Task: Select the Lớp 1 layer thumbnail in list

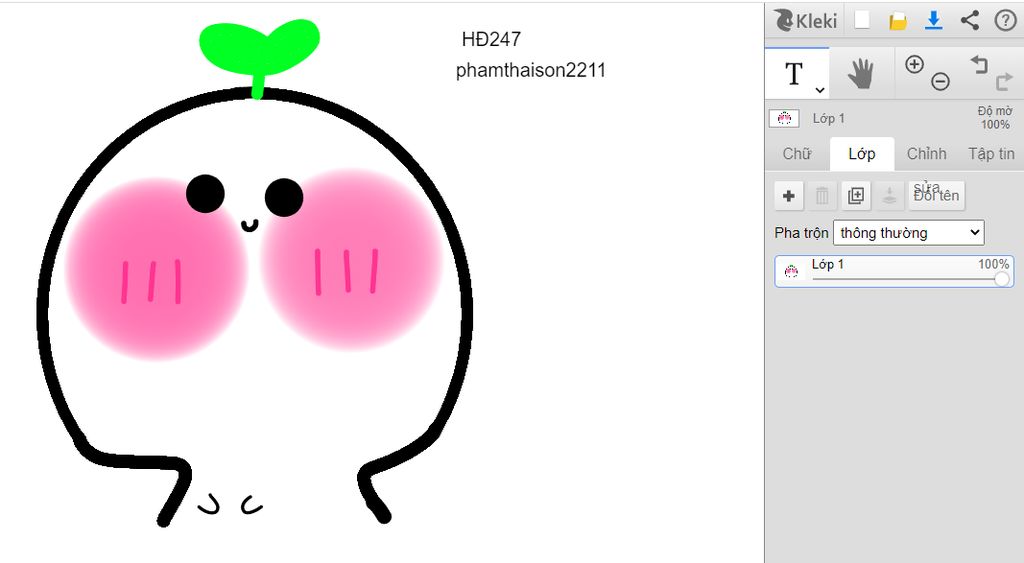Action: point(791,271)
